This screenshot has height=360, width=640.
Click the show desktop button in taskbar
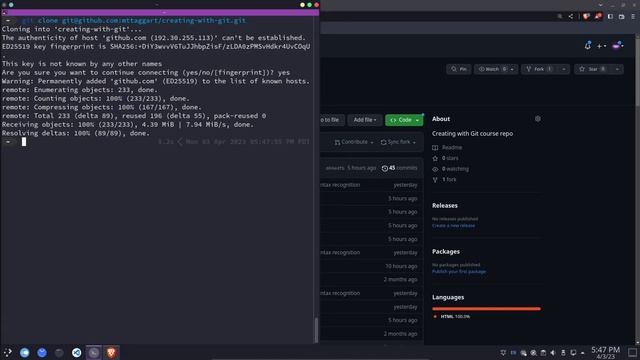632,353
